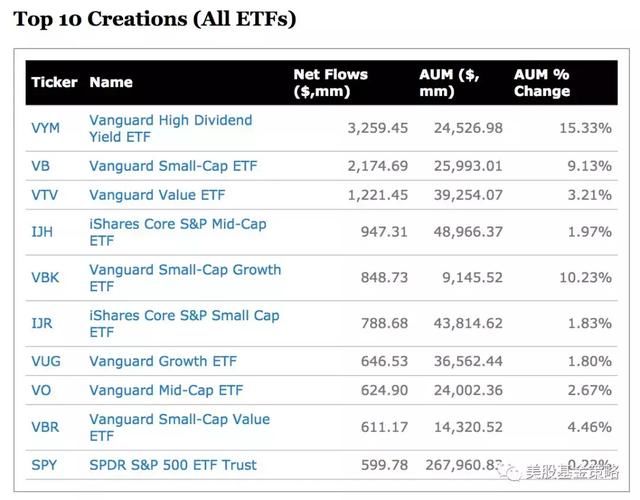Screen dimensions: 640x500
Task: Click the VUG ticker link
Action: 46,361
